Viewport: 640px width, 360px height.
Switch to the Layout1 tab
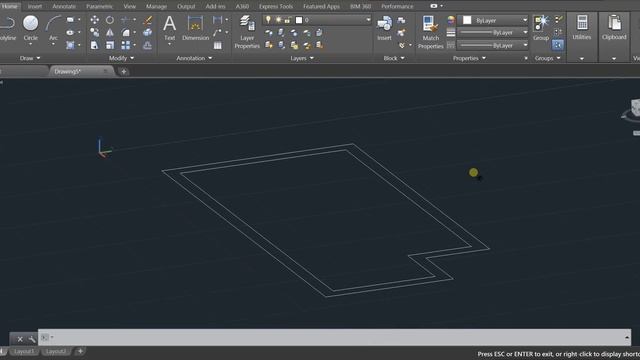tap(24, 351)
